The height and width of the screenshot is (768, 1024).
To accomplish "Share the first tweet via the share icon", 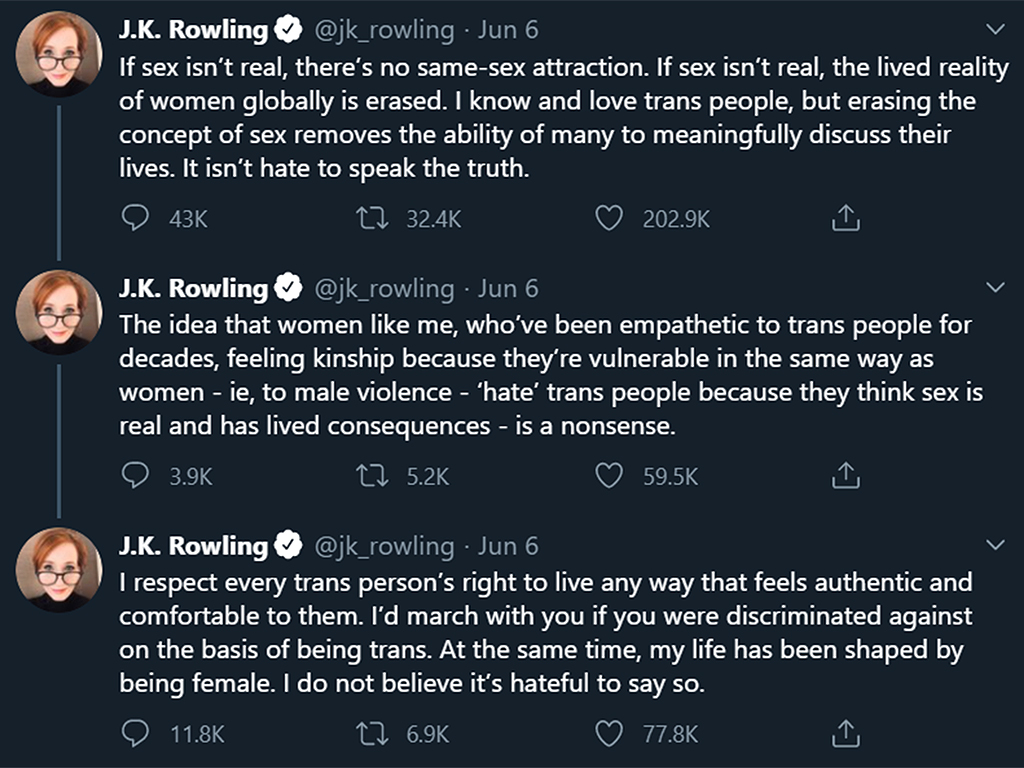I will pos(845,217).
